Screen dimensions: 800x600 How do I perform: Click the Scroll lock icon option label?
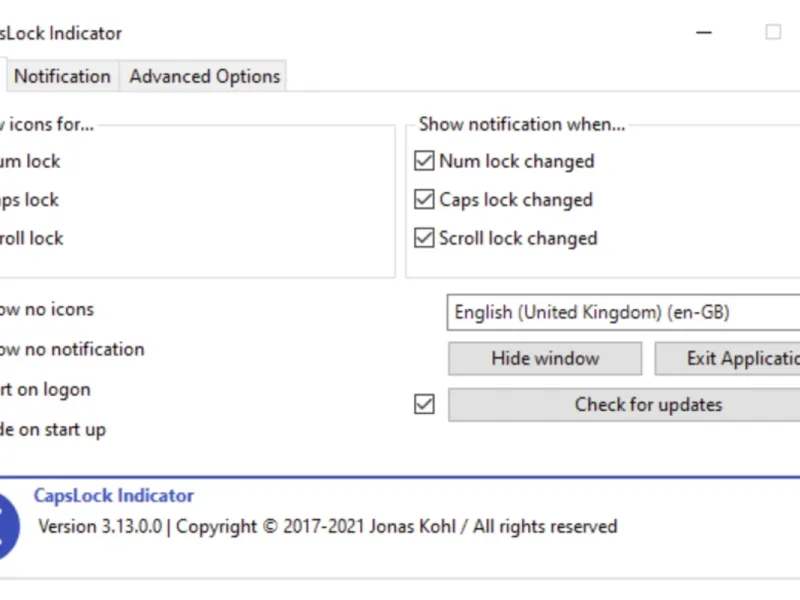(x=32, y=238)
